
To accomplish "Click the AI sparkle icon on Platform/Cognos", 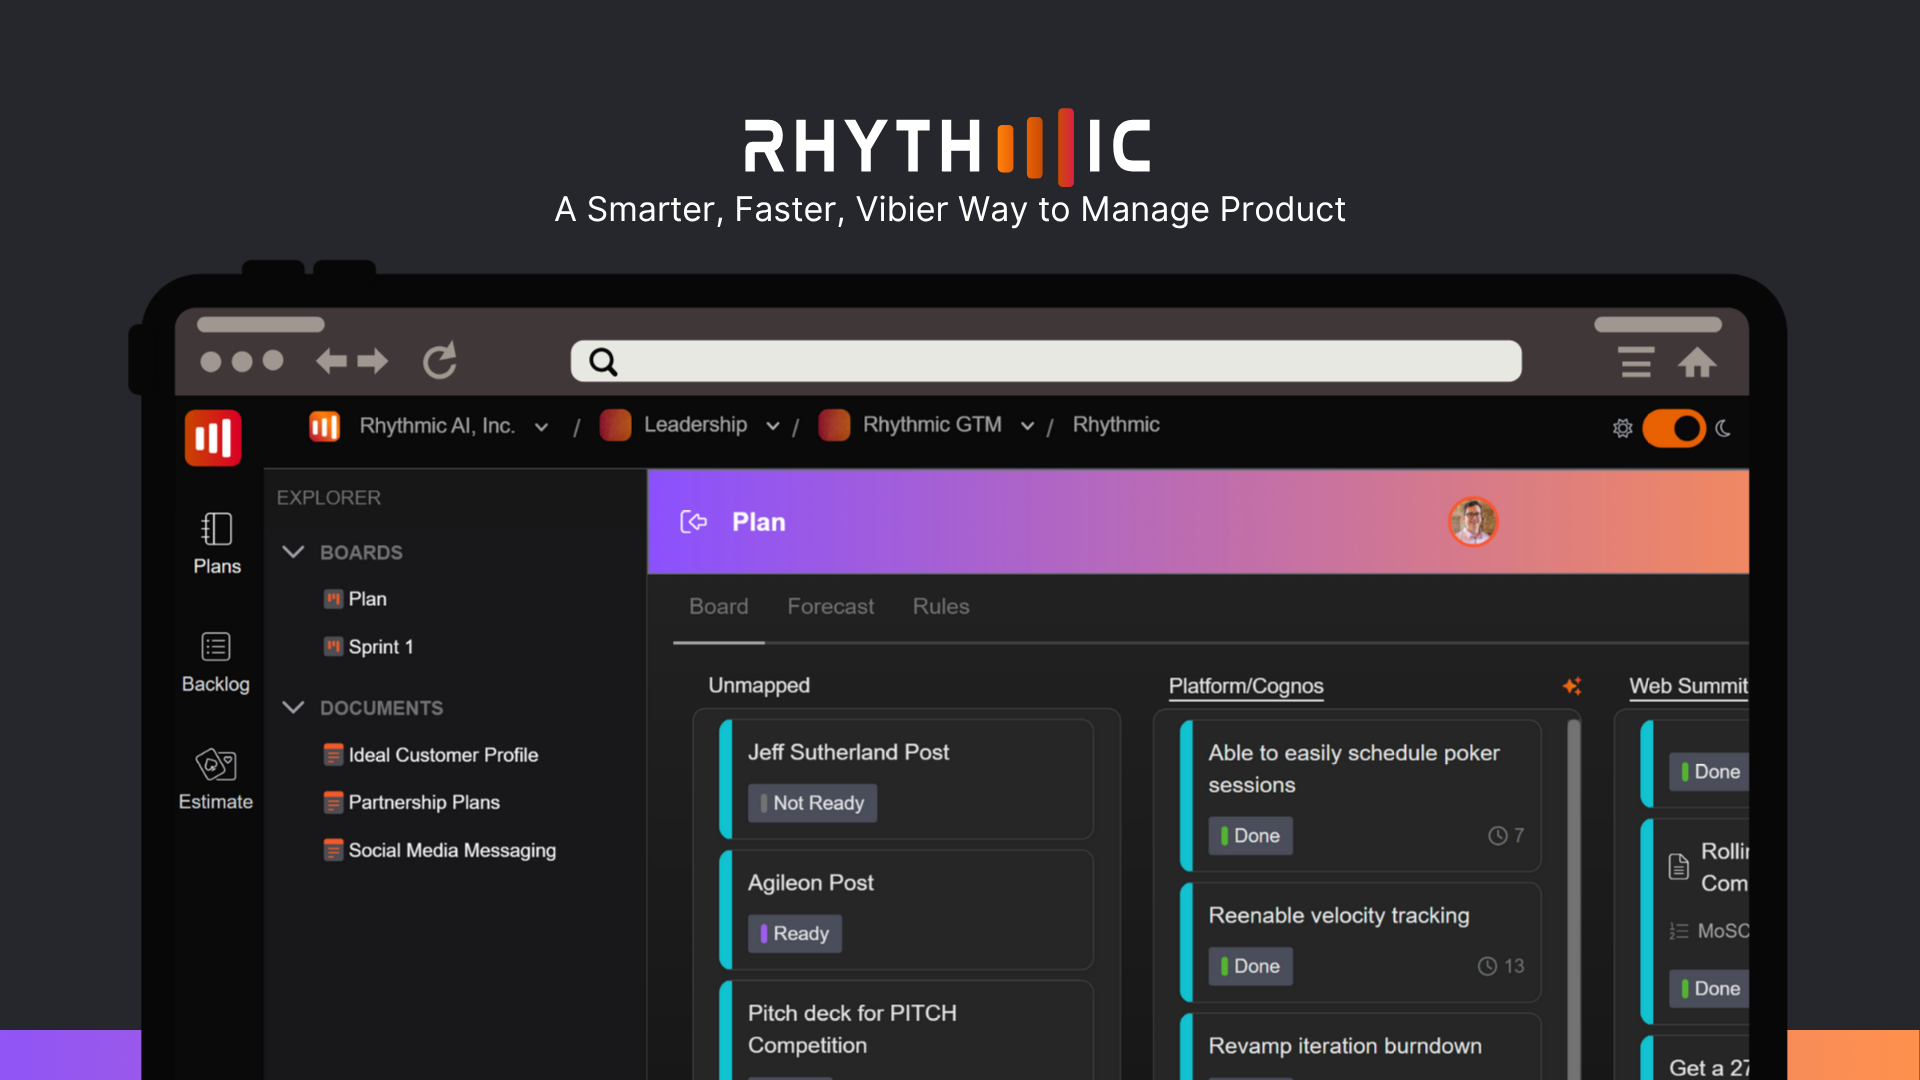I will 1572,687.
